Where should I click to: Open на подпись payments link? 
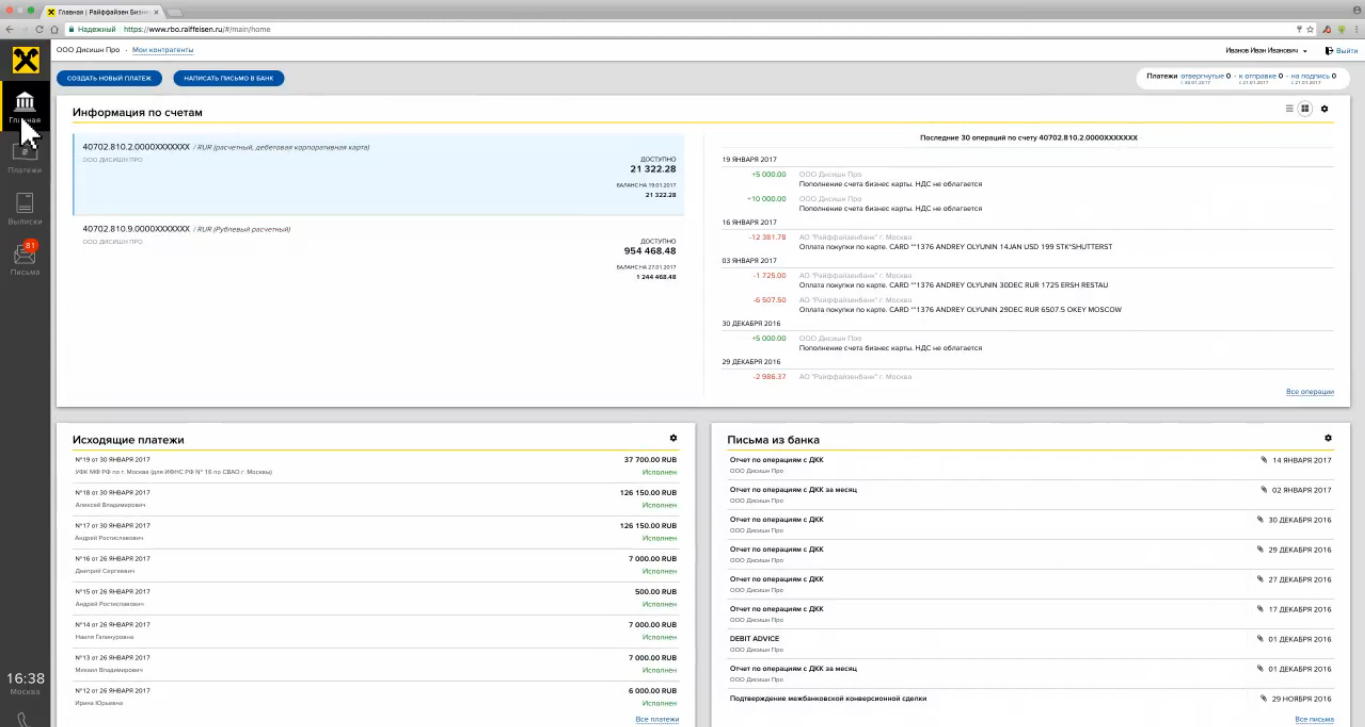click(x=1310, y=75)
